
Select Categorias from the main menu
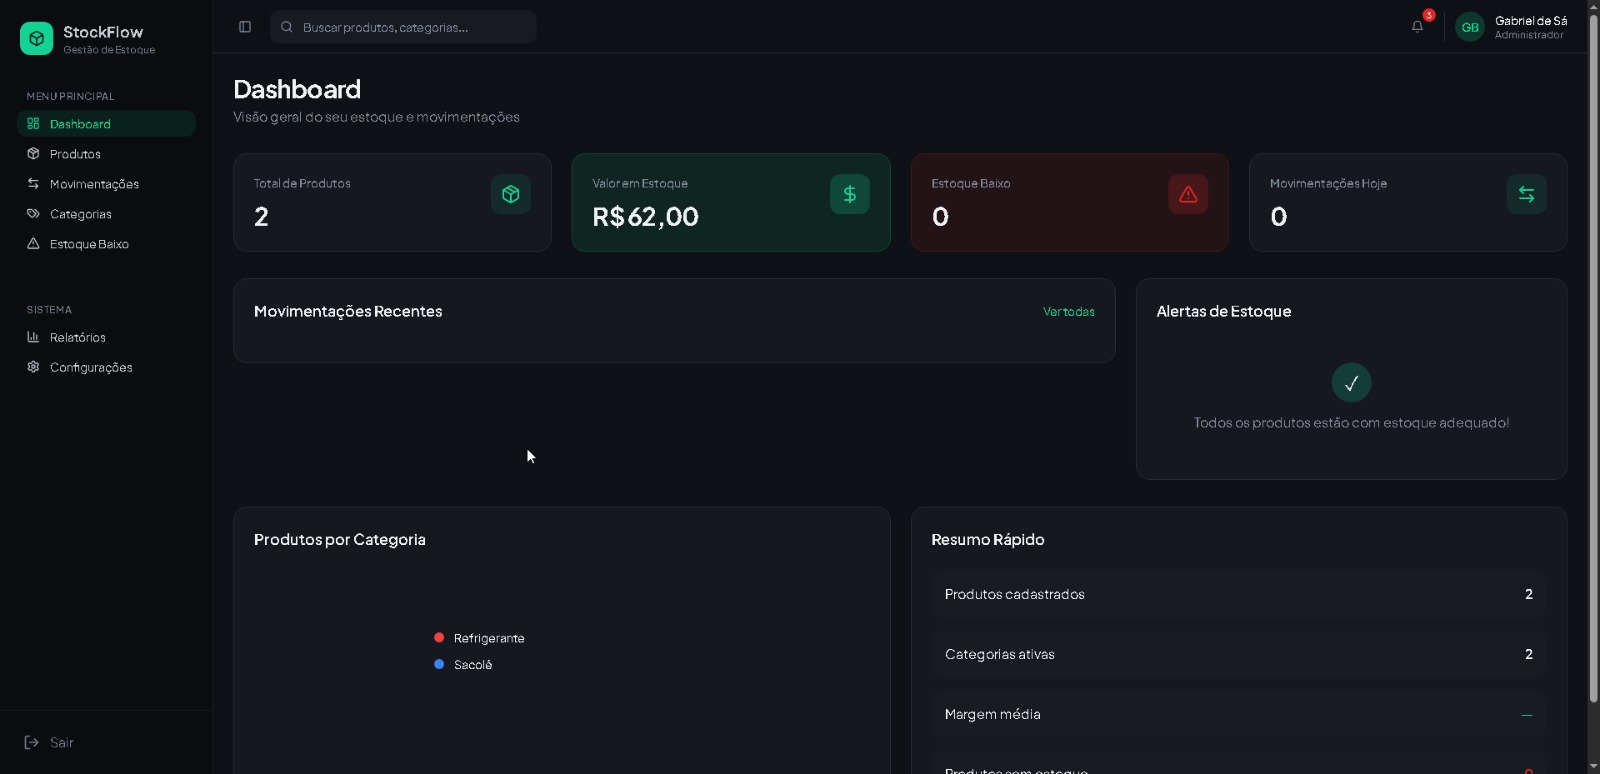click(x=80, y=214)
